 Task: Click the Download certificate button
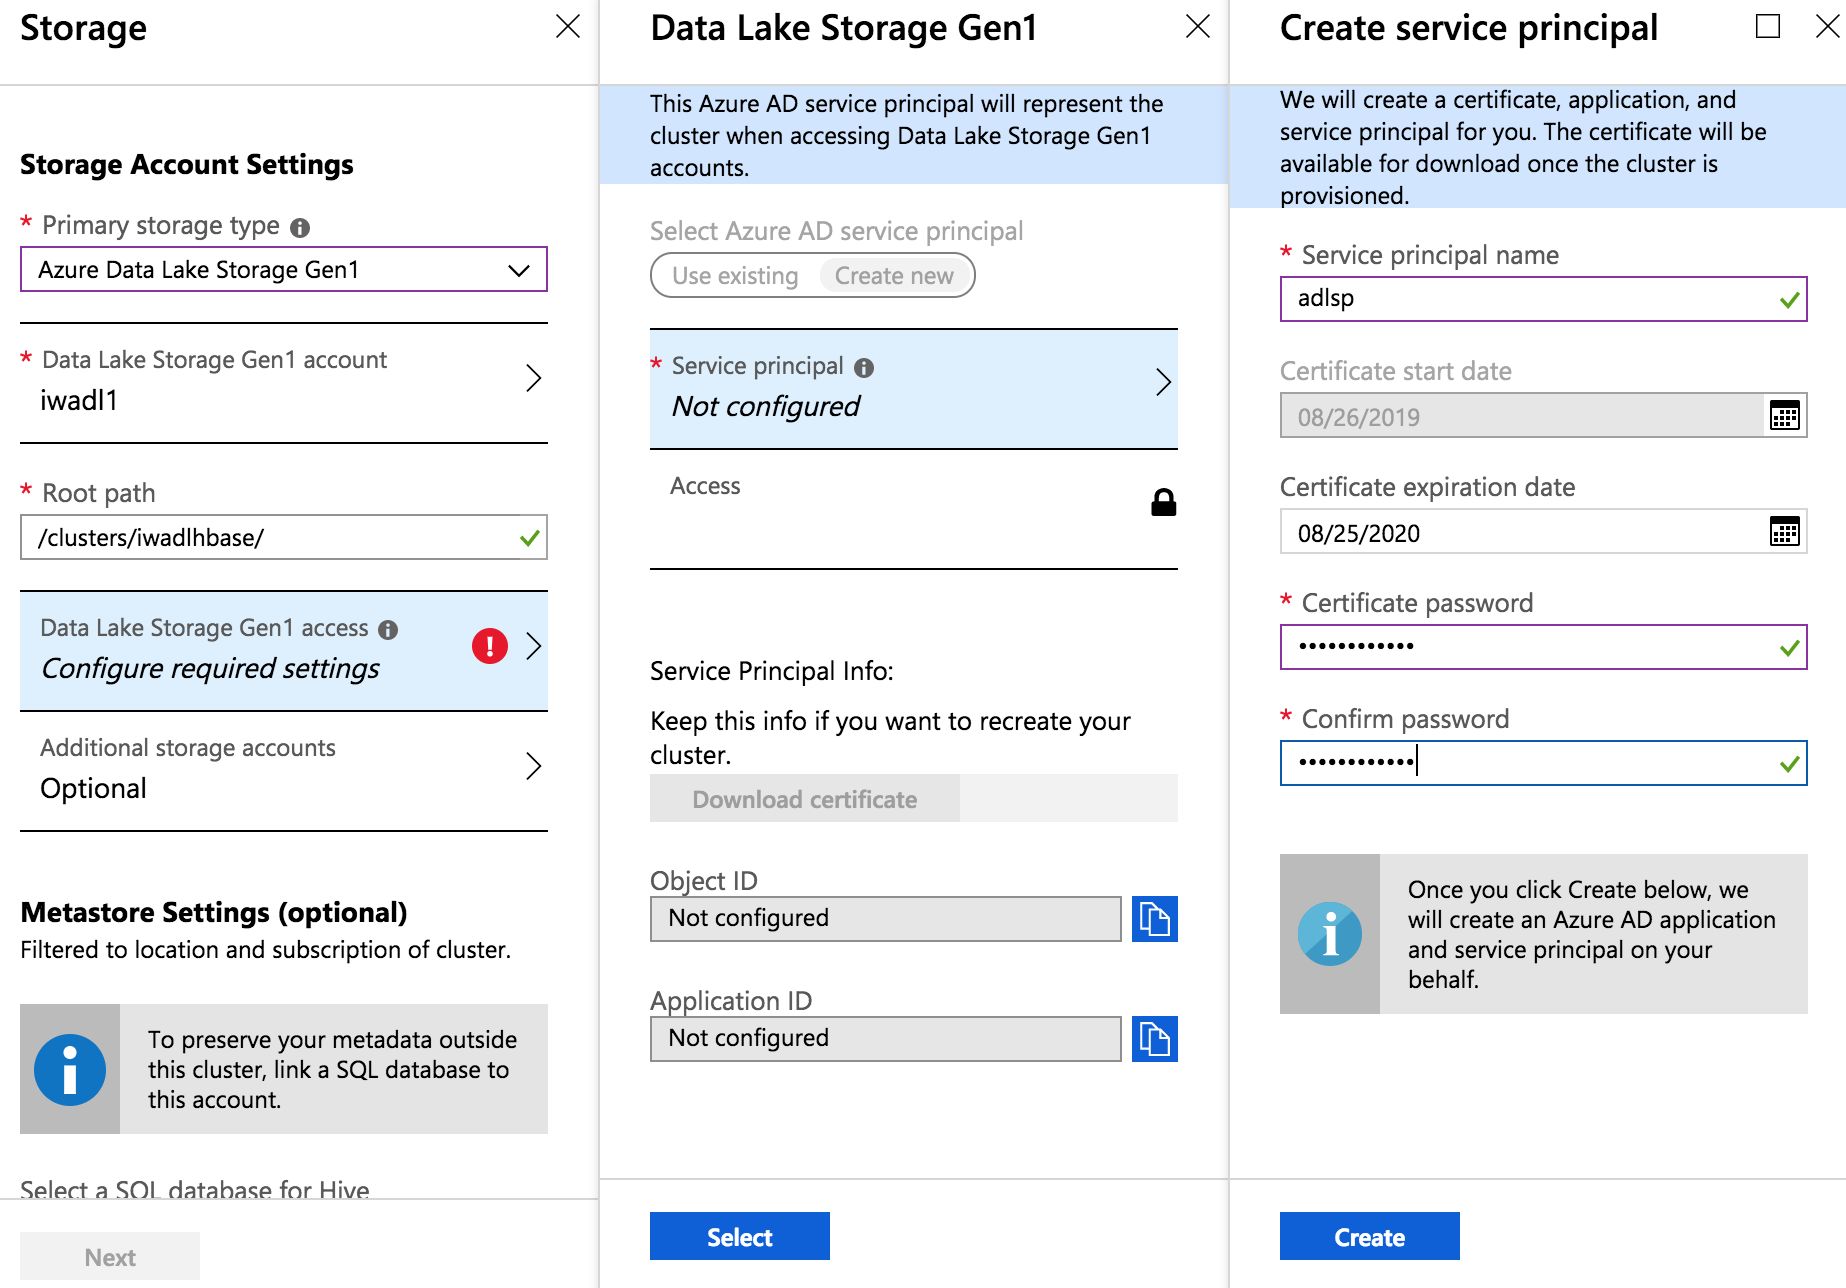click(x=805, y=799)
